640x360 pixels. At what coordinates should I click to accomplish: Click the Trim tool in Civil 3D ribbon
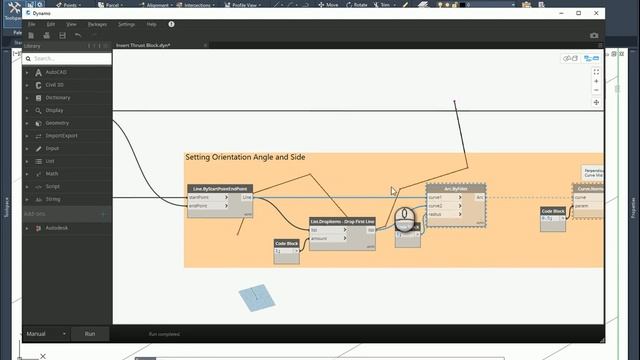pos(382,5)
